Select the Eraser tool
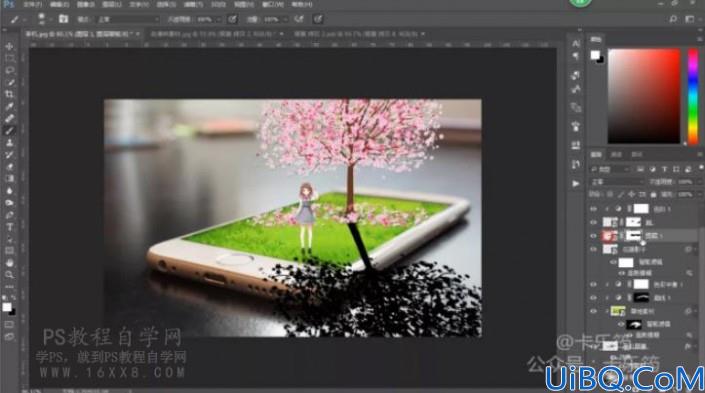 (x=9, y=167)
